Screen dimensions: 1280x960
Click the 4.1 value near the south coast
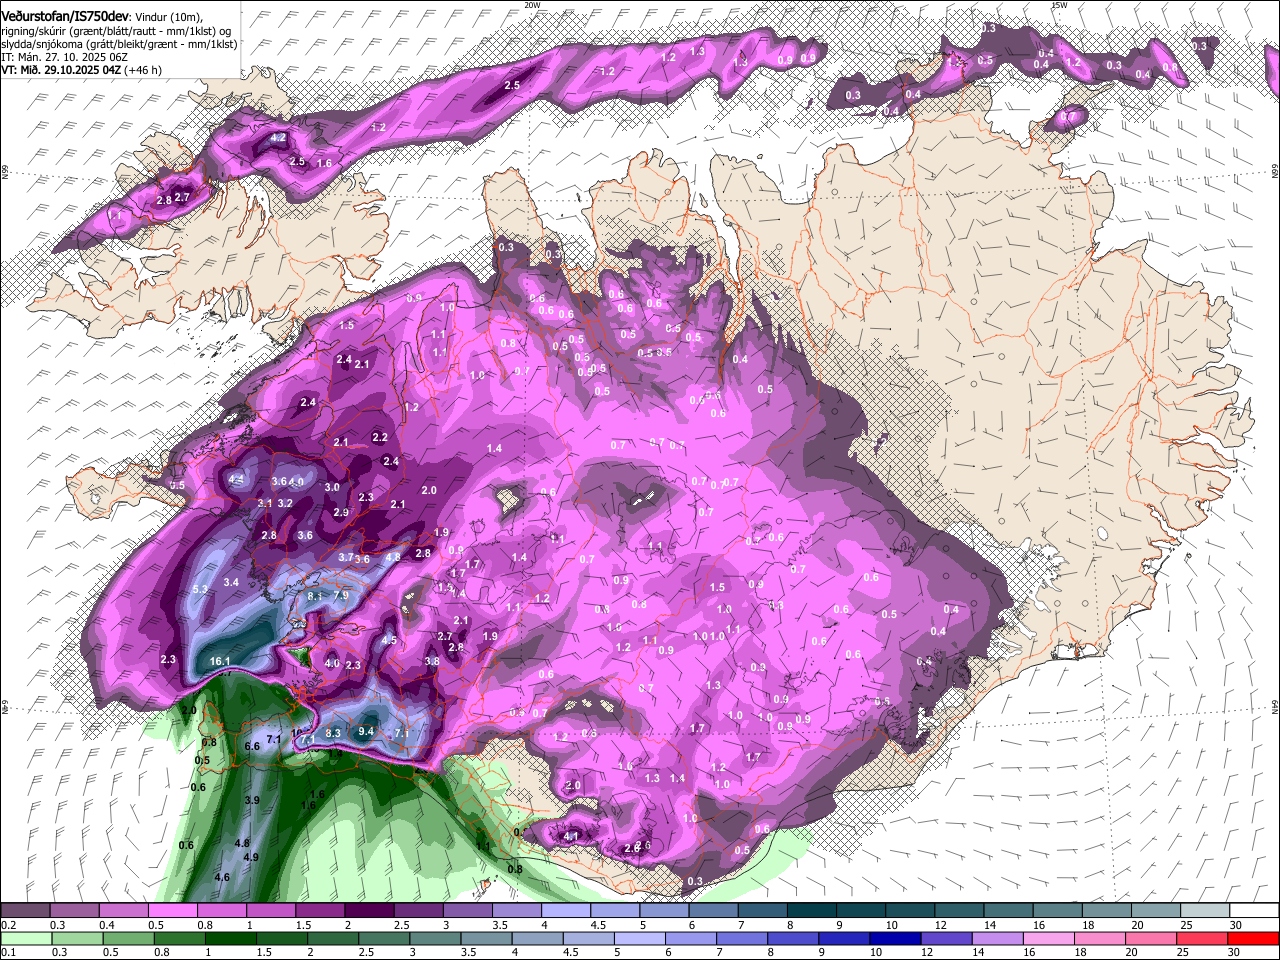[572, 836]
